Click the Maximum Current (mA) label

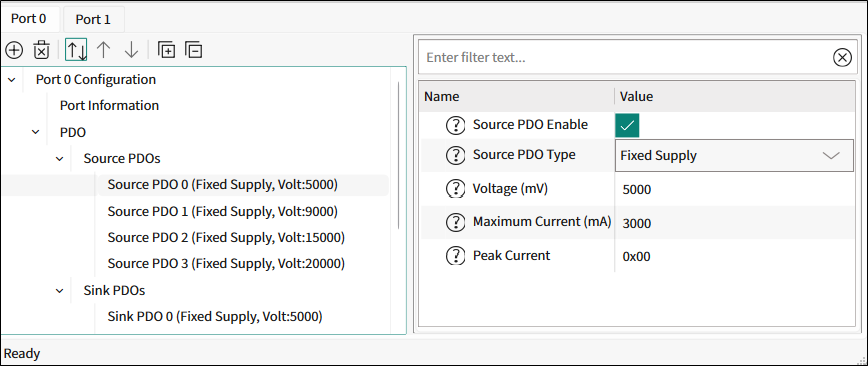pos(542,223)
